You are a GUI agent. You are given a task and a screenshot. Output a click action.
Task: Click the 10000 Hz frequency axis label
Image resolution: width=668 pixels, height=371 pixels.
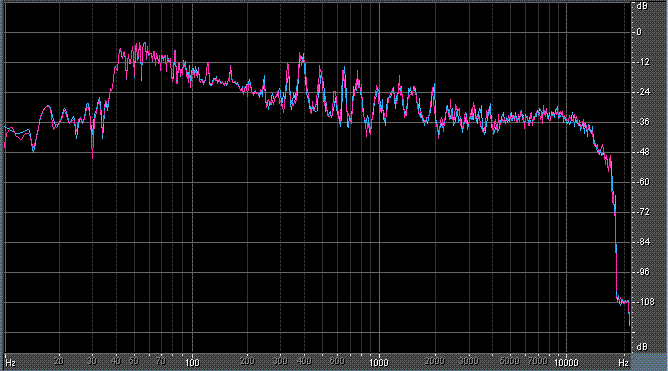[566, 362]
